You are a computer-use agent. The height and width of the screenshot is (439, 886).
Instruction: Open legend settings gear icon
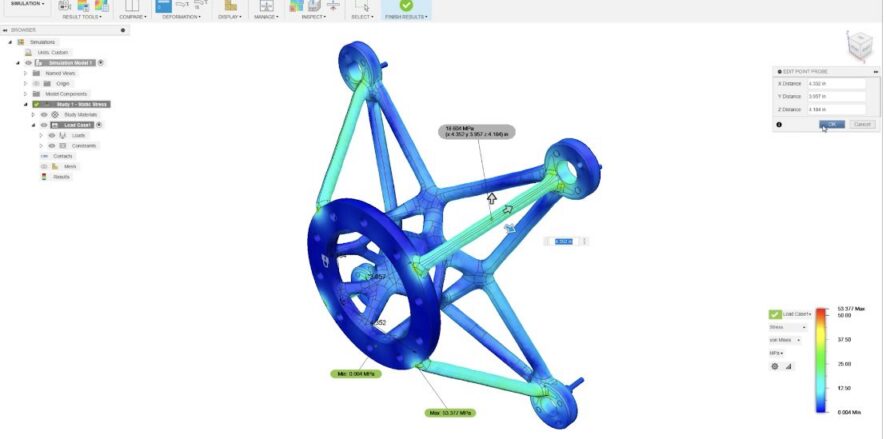pos(775,366)
